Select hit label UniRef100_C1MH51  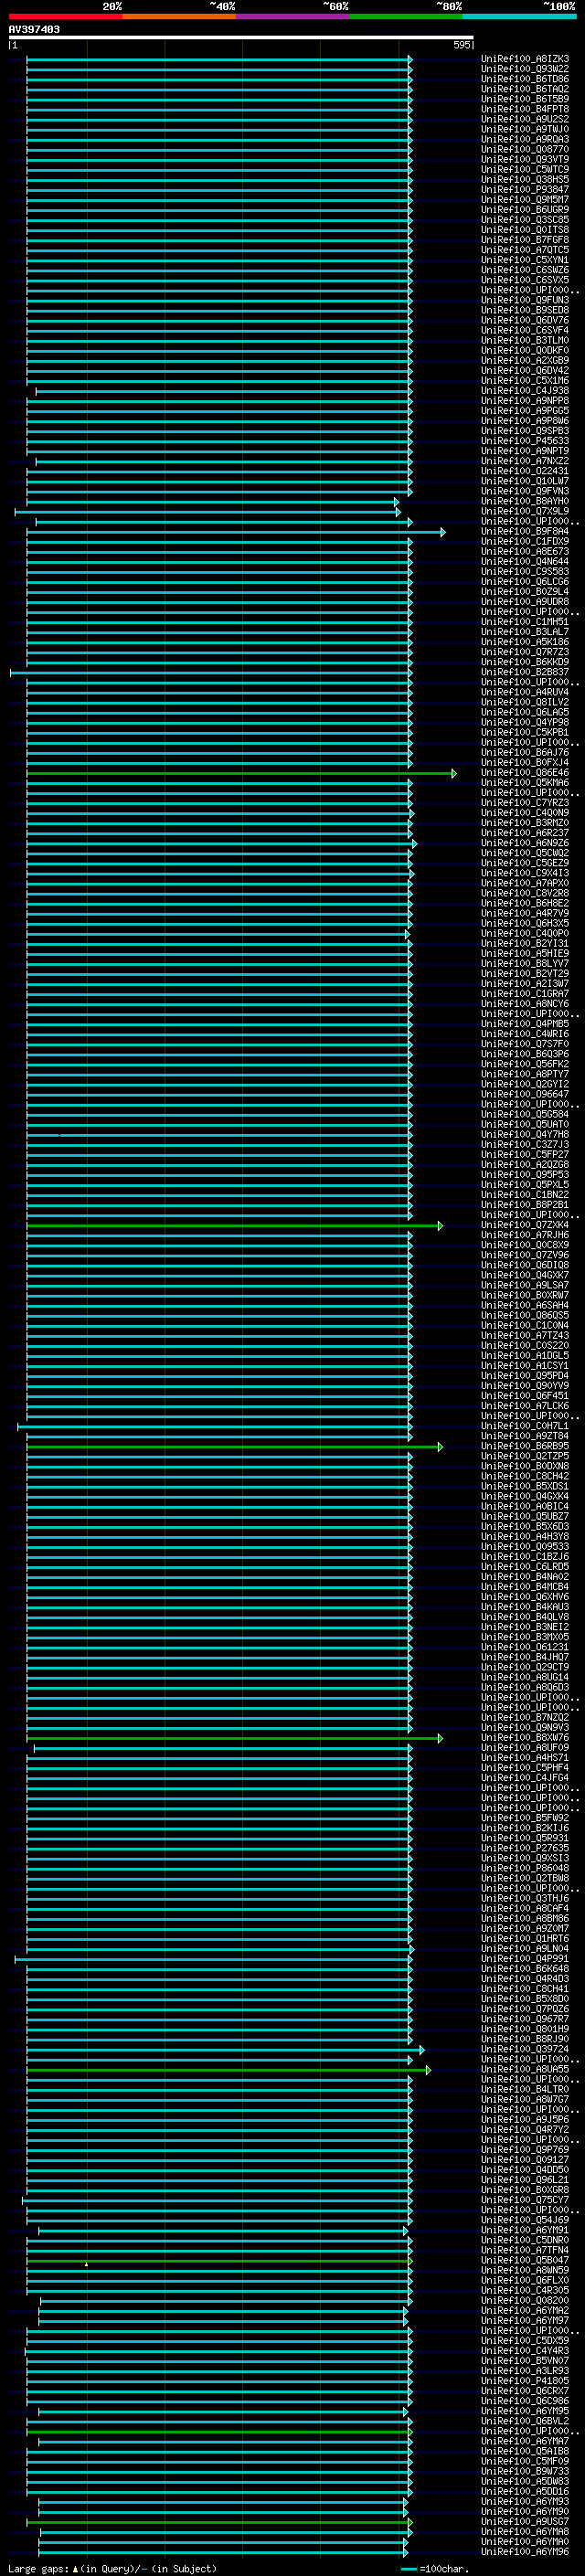525,622
